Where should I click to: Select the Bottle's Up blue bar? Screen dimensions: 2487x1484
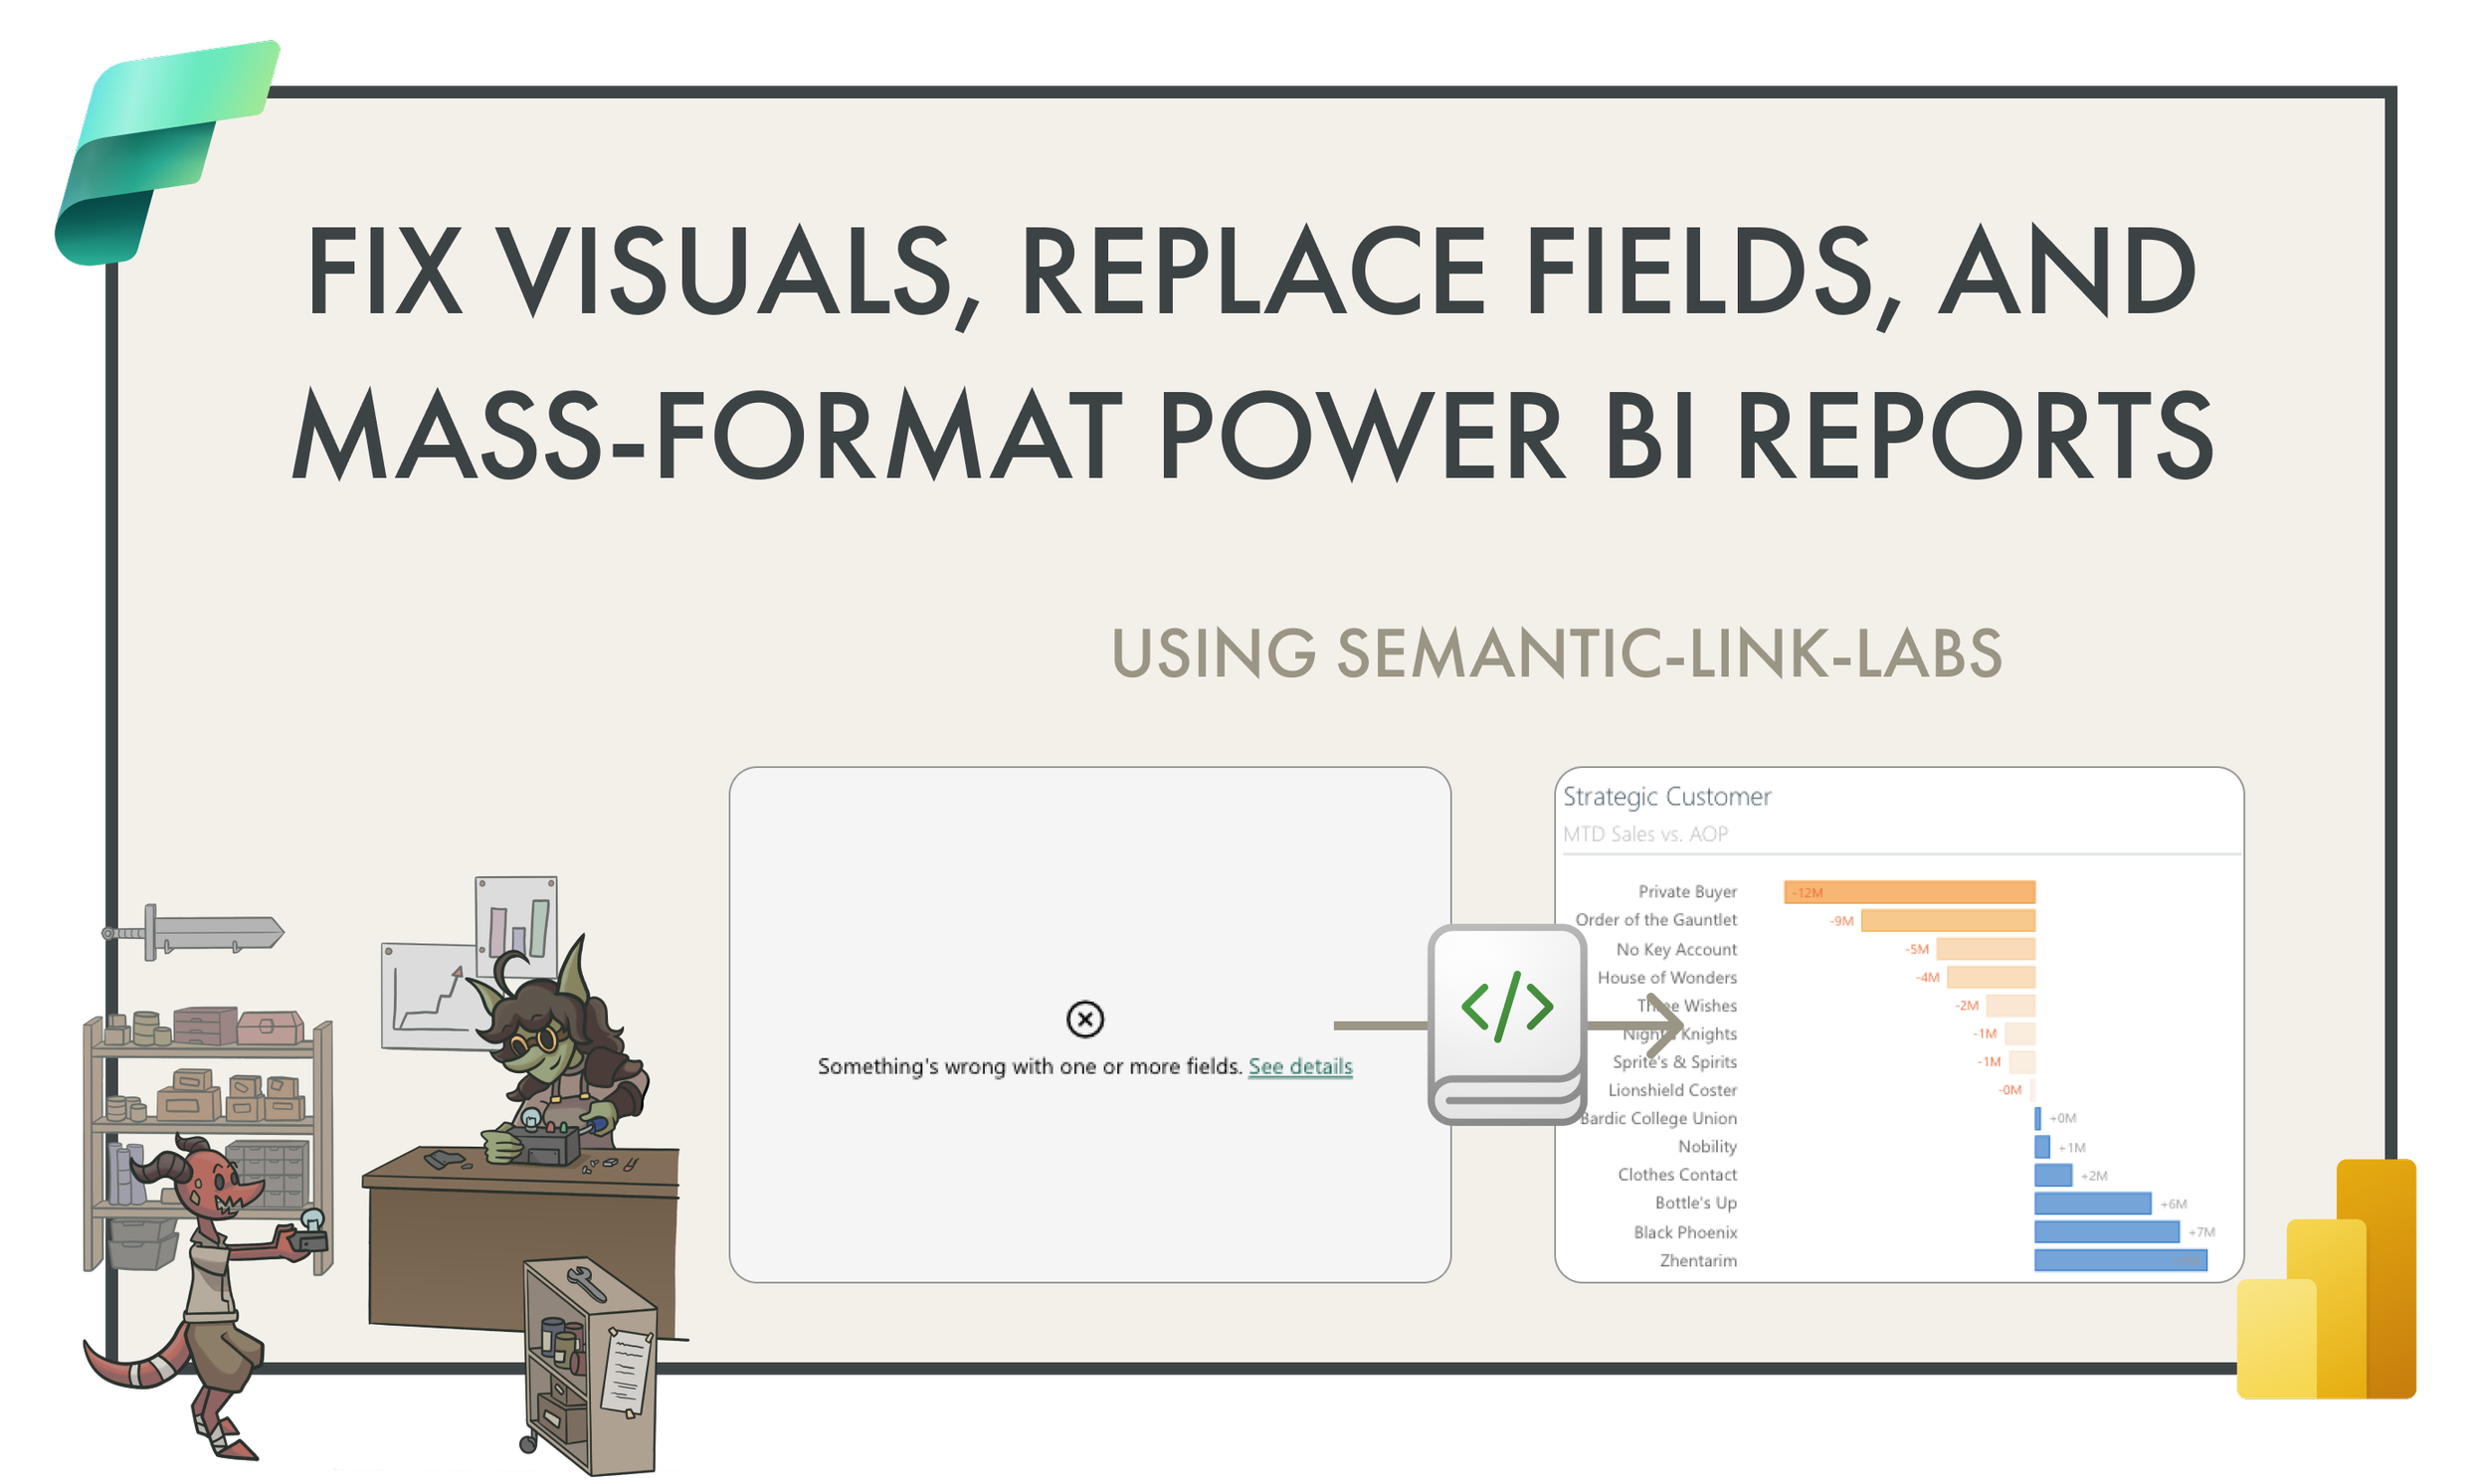[2092, 1204]
